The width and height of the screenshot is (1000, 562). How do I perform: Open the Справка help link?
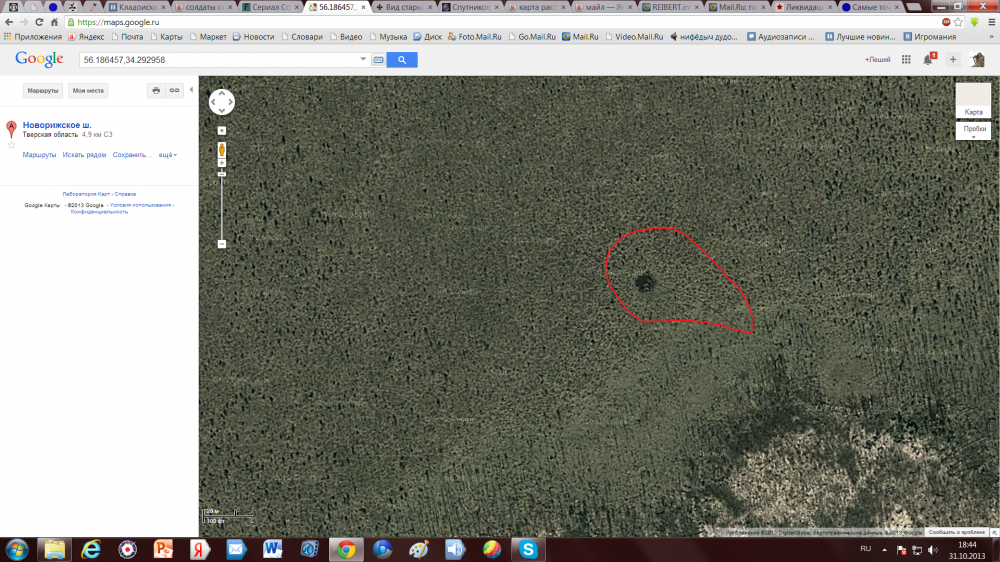point(125,194)
